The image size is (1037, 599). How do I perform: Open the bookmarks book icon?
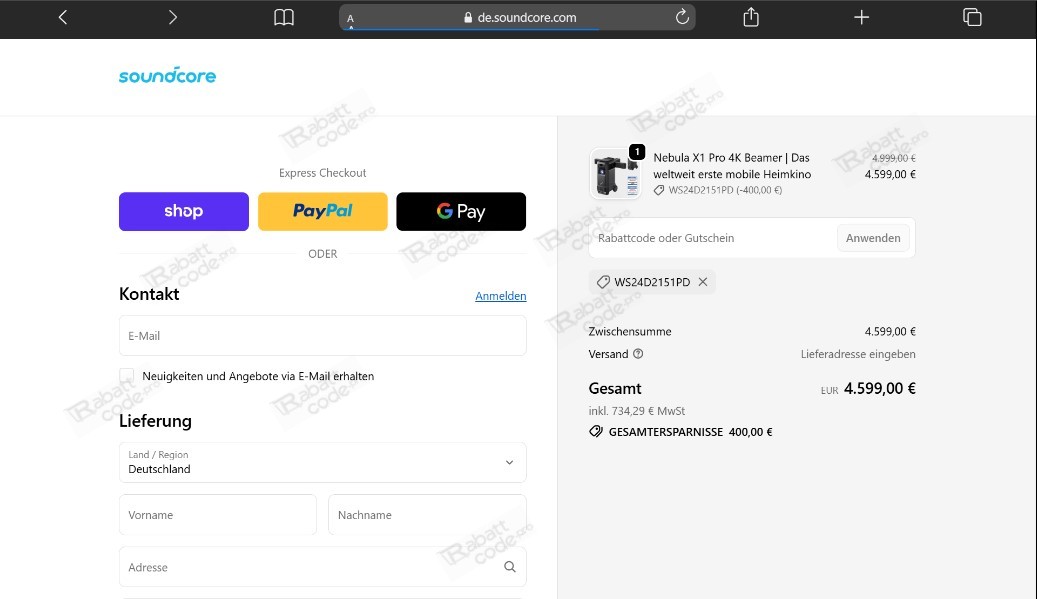pos(284,17)
